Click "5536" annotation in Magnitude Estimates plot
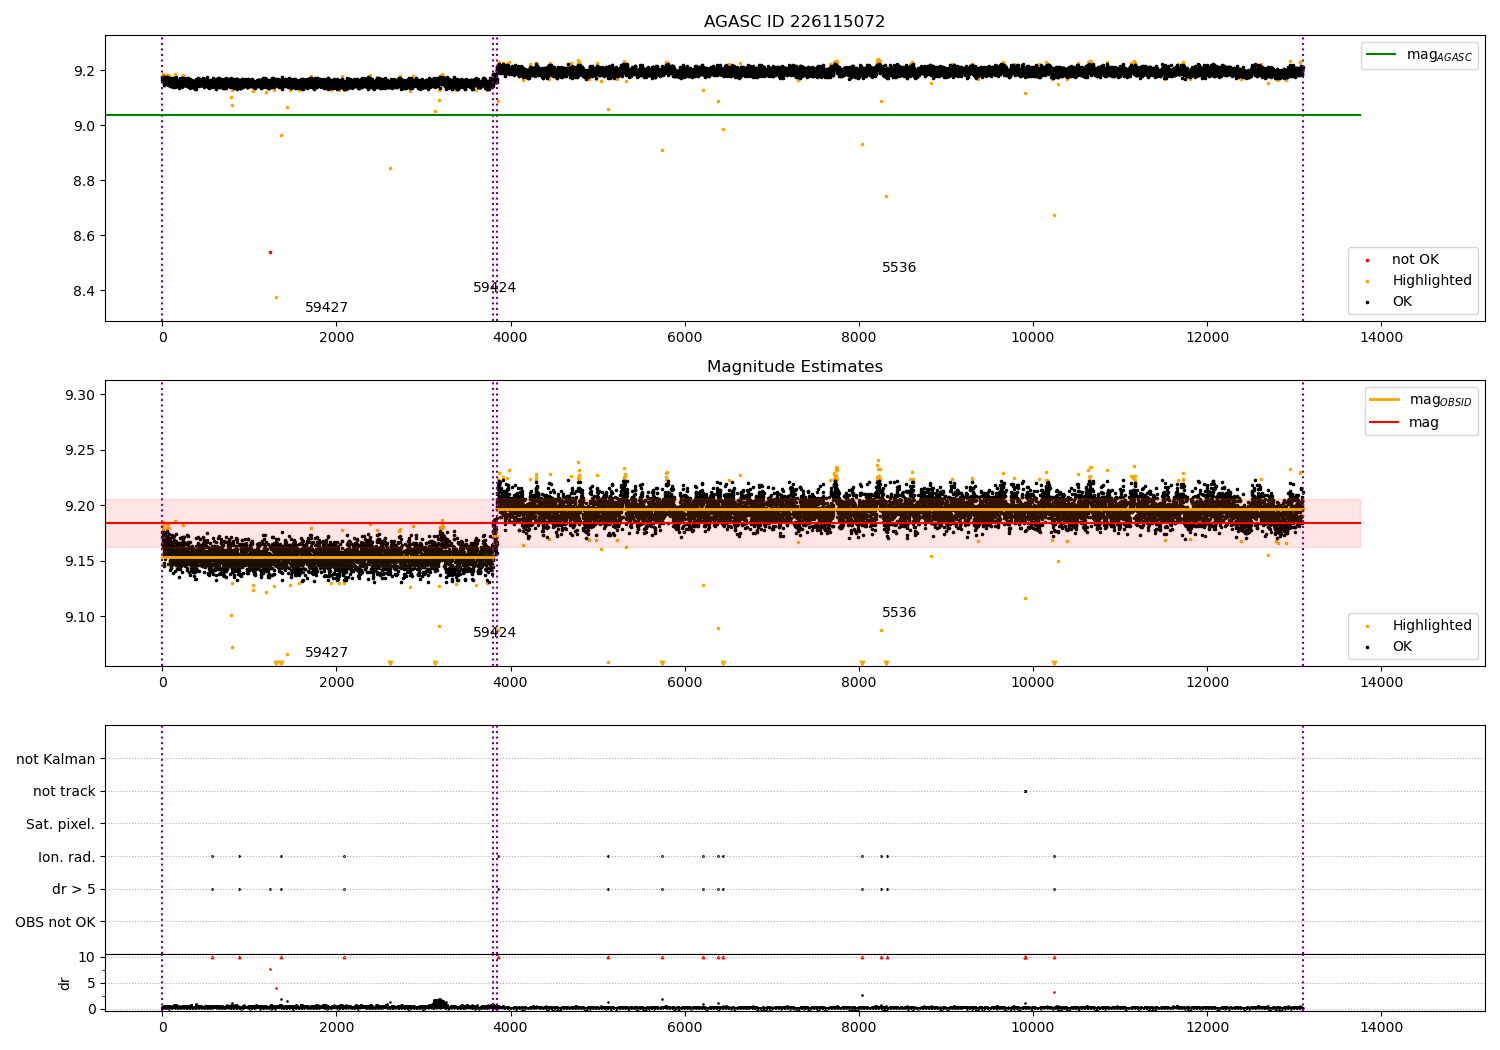The height and width of the screenshot is (1050, 1500). pos(899,613)
